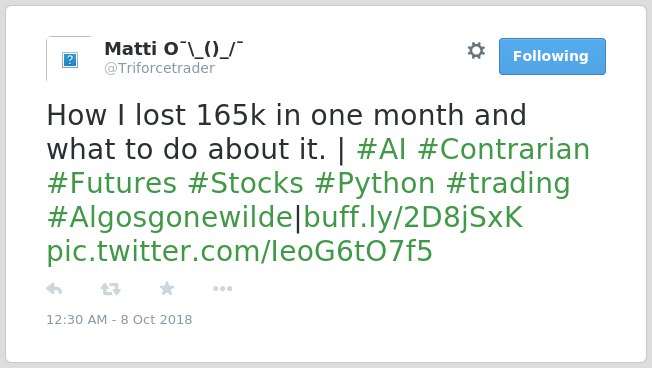Retweet this tweet using the retweet icon

(x=111, y=289)
